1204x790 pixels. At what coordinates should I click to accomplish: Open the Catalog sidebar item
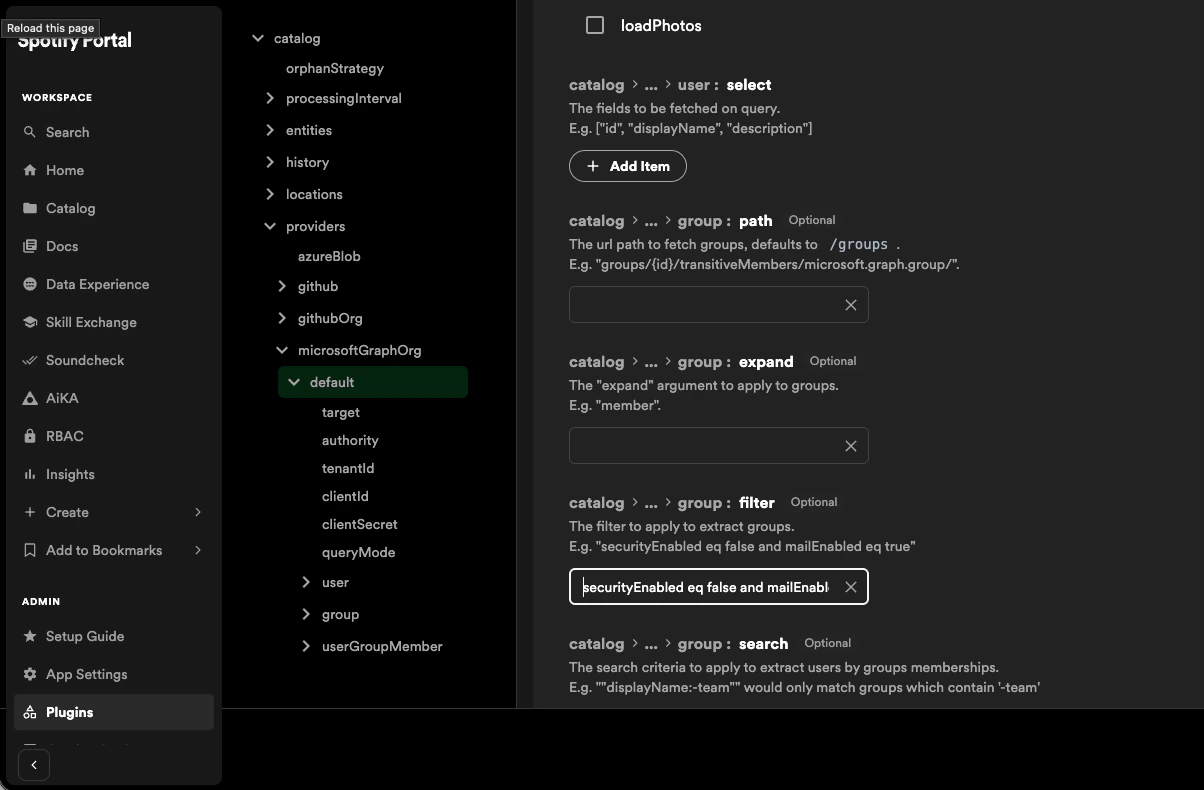[x=114, y=208]
